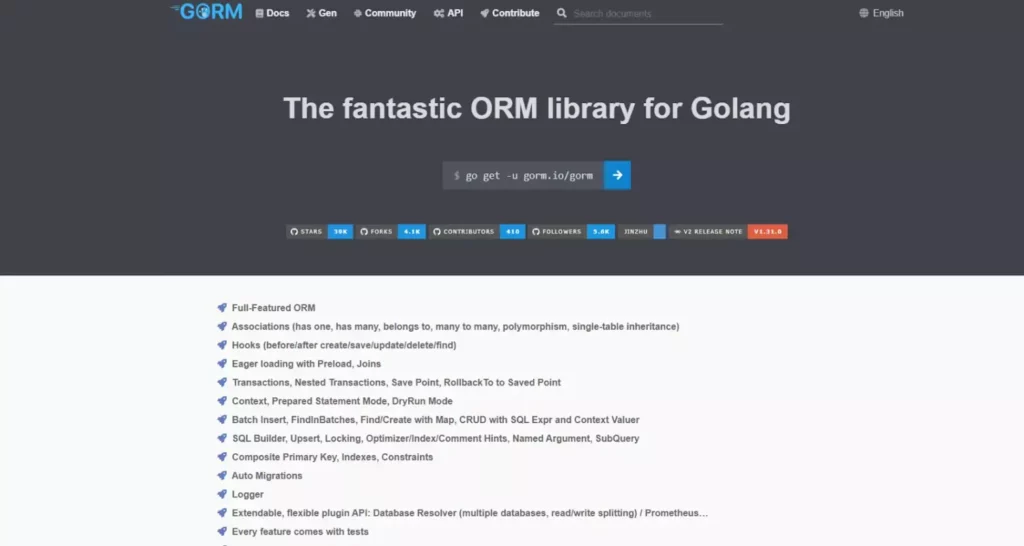The image size is (1024, 546).
Task: Click the rocket bullet beside Full-Featured ORM
Action: [222, 308]
